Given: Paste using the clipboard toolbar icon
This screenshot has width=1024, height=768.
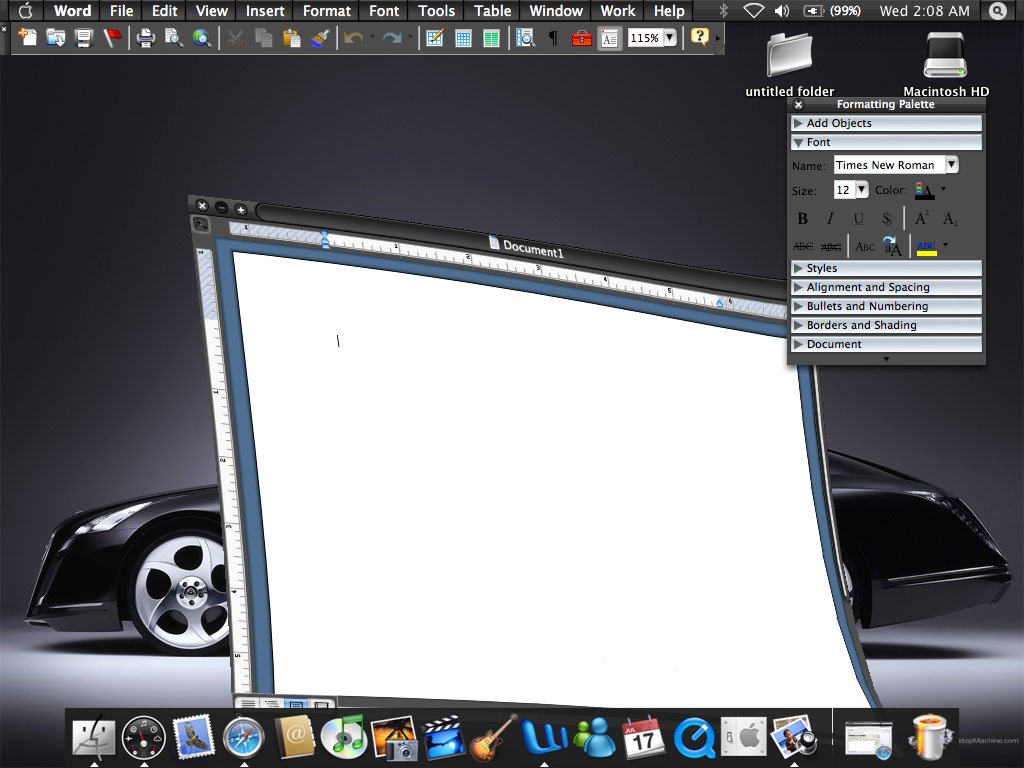Looking at the screenshot, I should point(291,38).
